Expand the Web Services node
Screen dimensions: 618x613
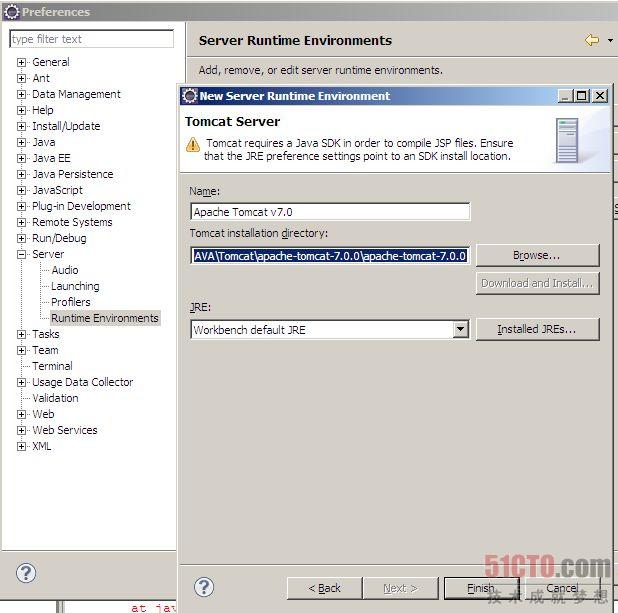coord(21,430)
